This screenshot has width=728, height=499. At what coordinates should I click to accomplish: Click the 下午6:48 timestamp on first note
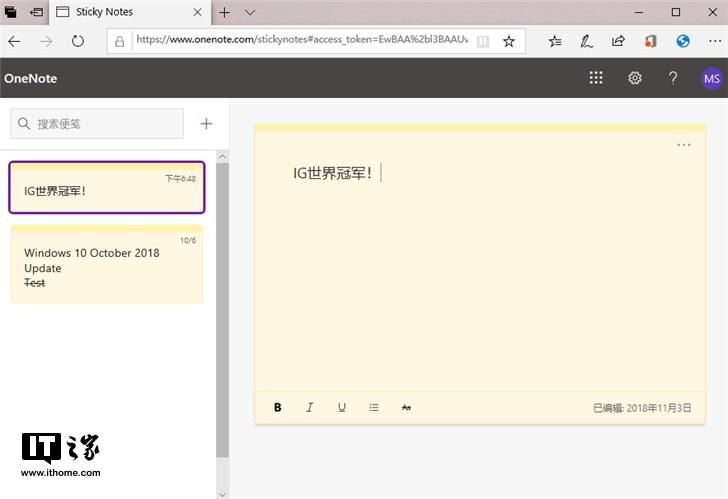tap(181, 179)
